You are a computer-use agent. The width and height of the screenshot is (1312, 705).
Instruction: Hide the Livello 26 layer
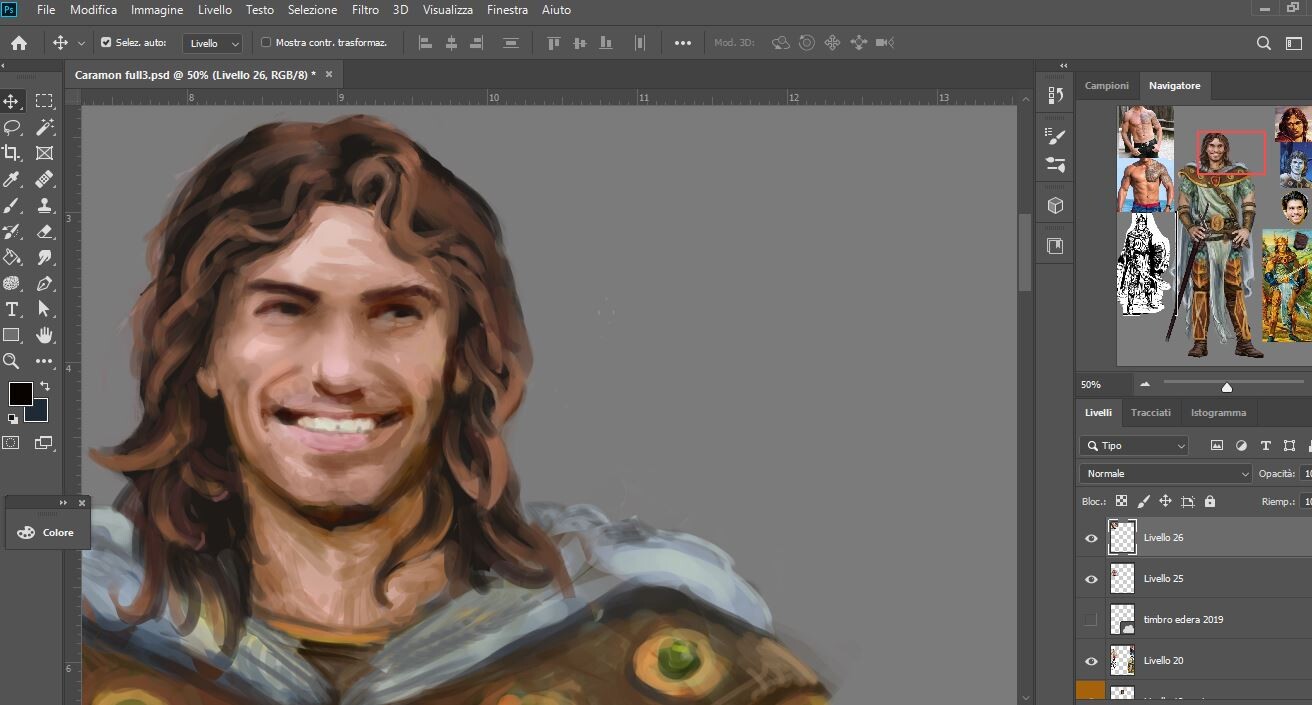click(x=1091, y=538)
